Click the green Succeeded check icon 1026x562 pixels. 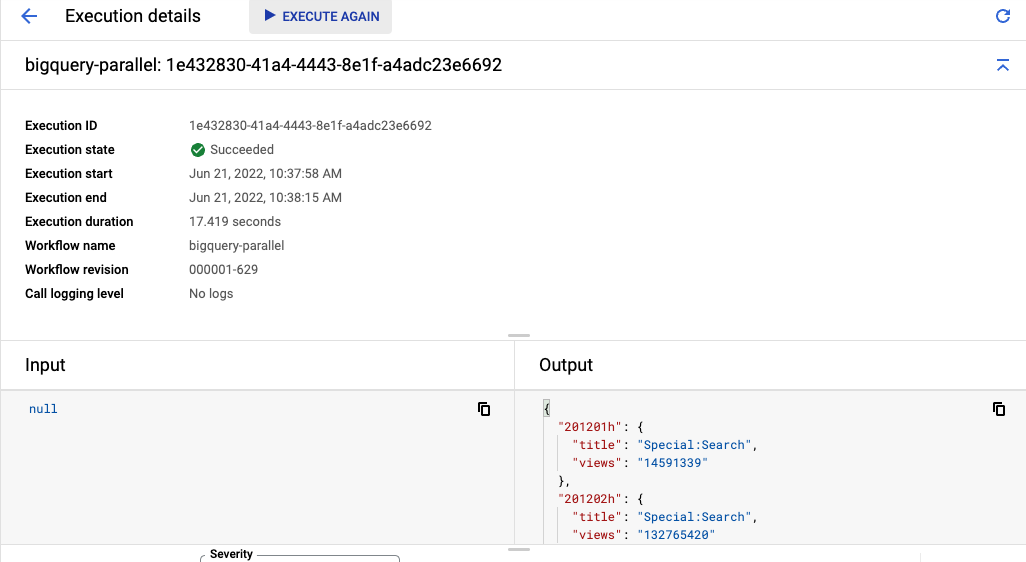[197, 150]
